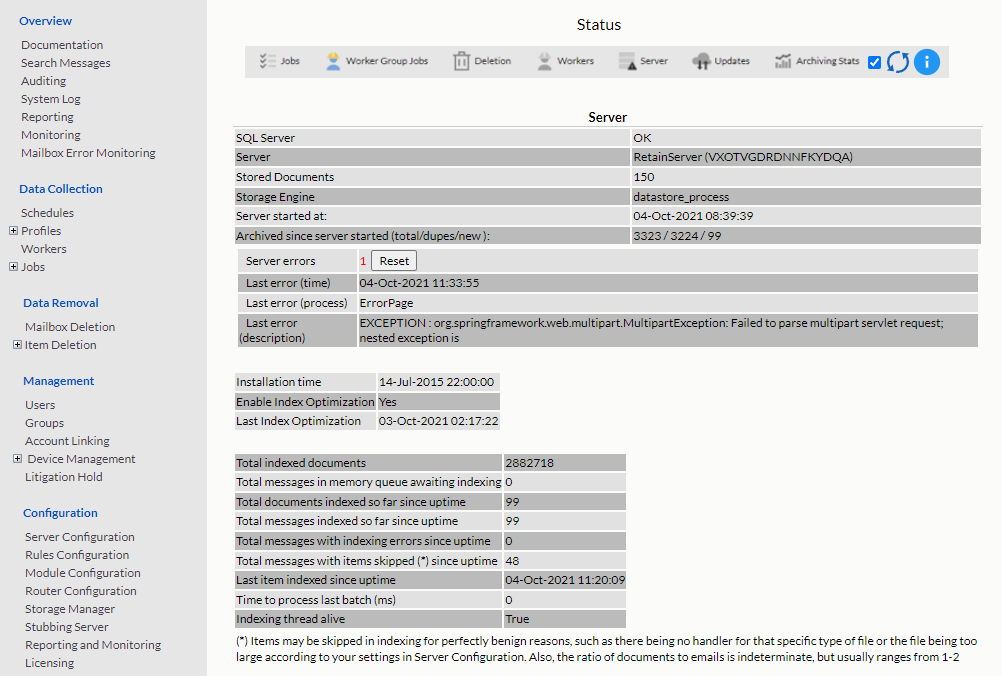Viewport: 1002px width, 676px height.
Task: Switch to the Jobs status tab label
Action: tap(290, 61)
